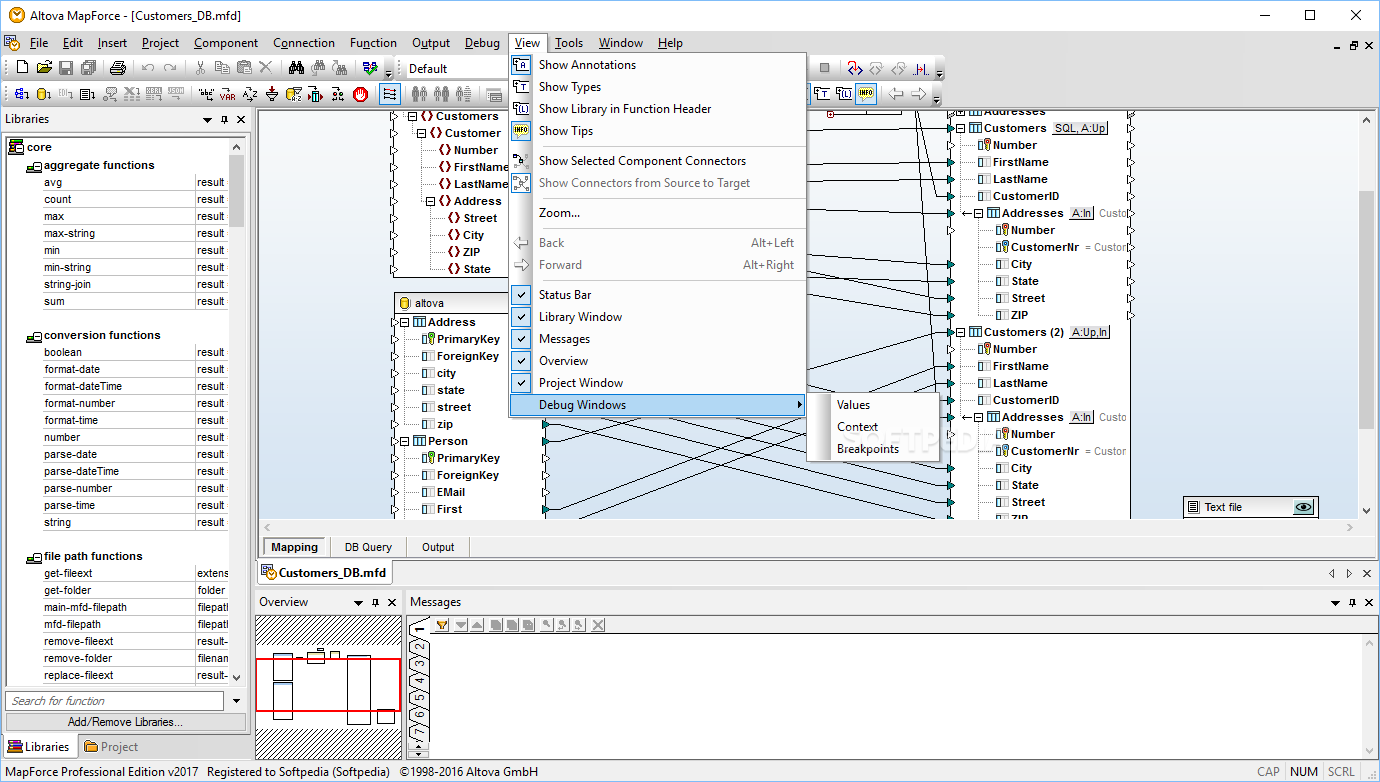The image size is (1380, 782).
Task: Click red viewport rectangle in Overview
Action: pyautogui.click(x=328, y=684)
